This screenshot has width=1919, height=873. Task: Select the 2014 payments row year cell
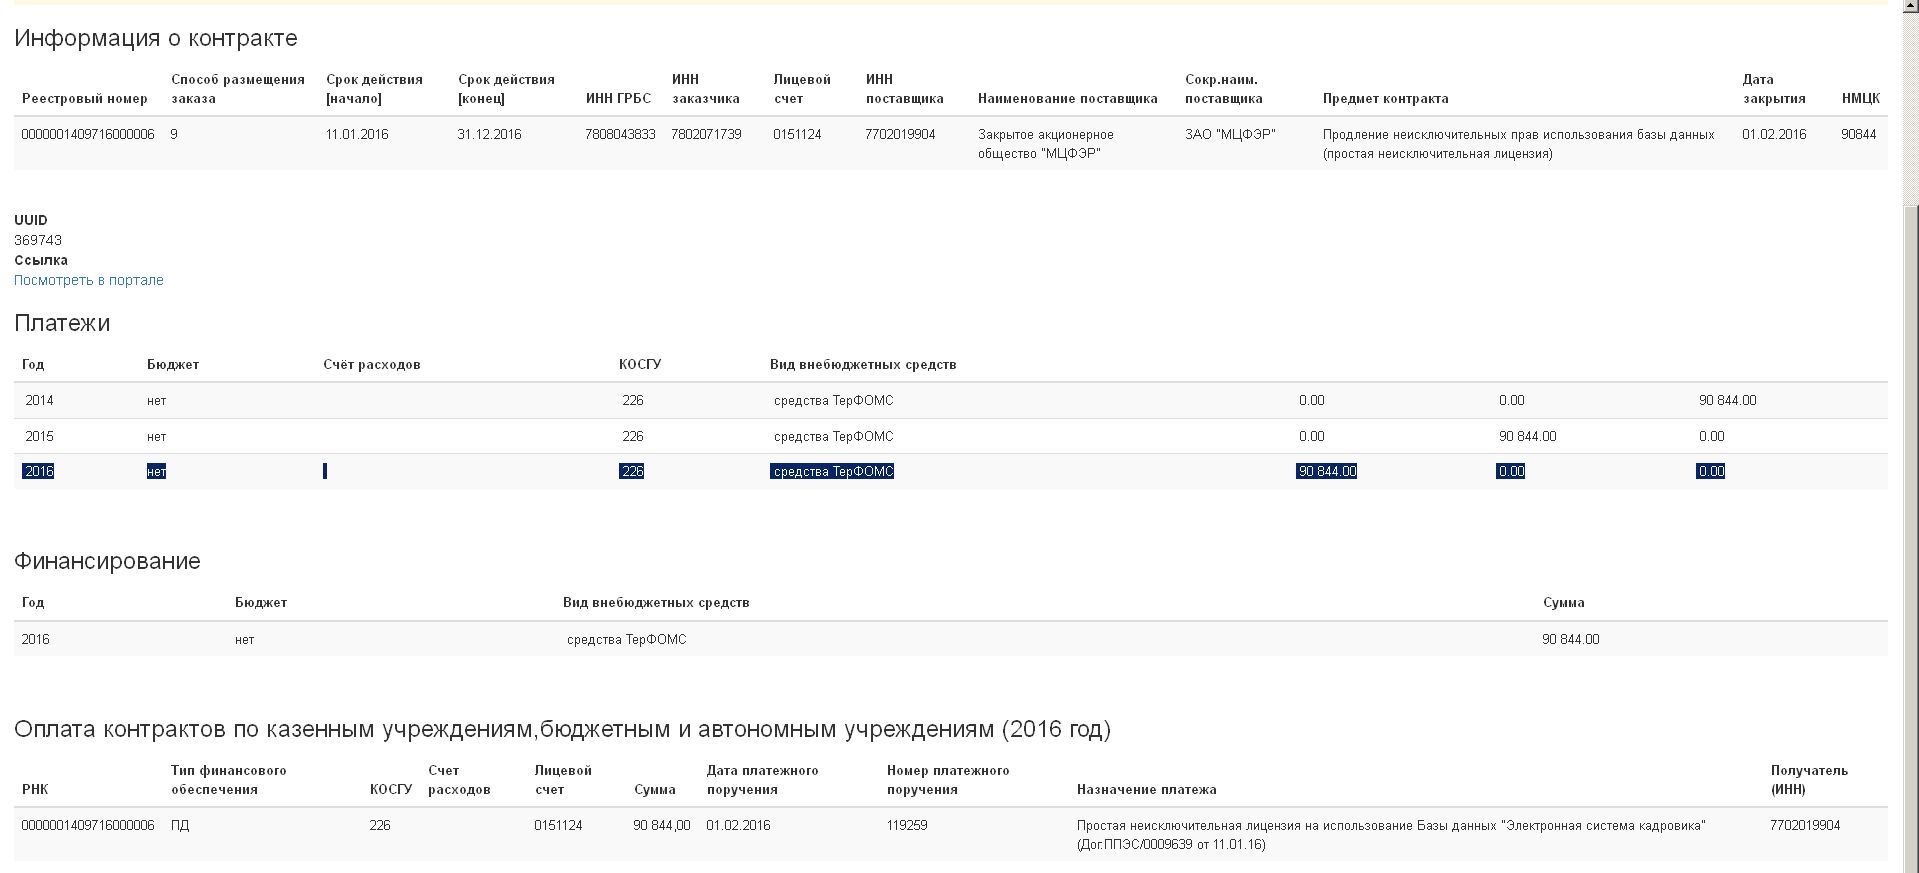[39, 401]
